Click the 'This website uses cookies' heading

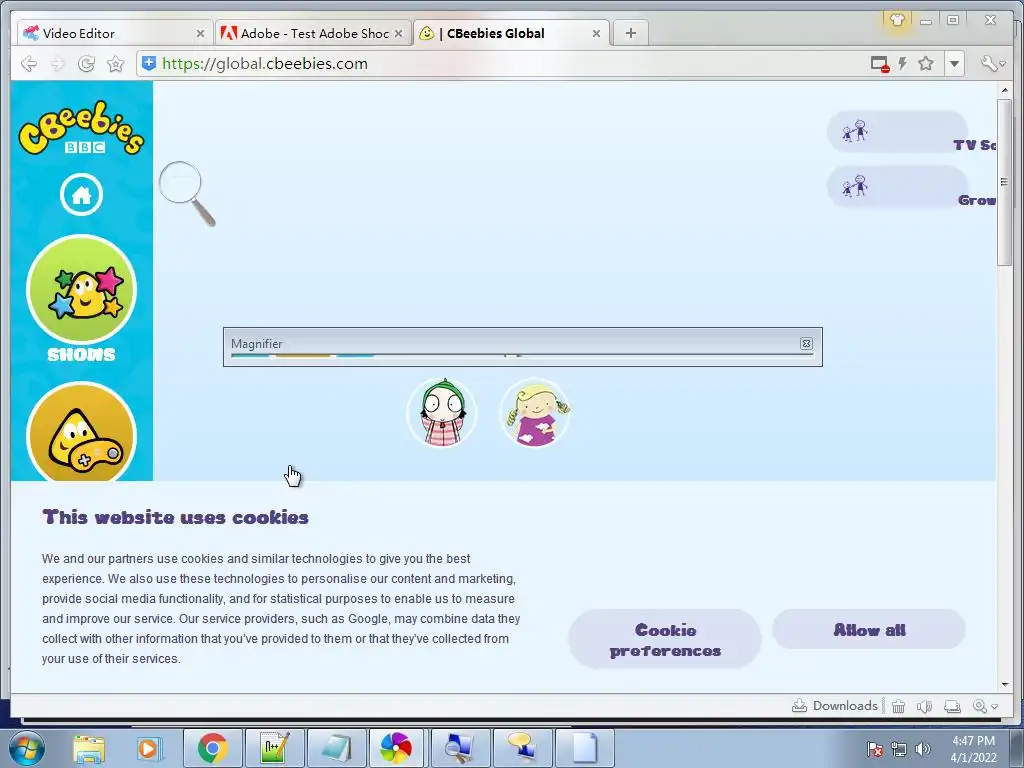coord(176,517)
